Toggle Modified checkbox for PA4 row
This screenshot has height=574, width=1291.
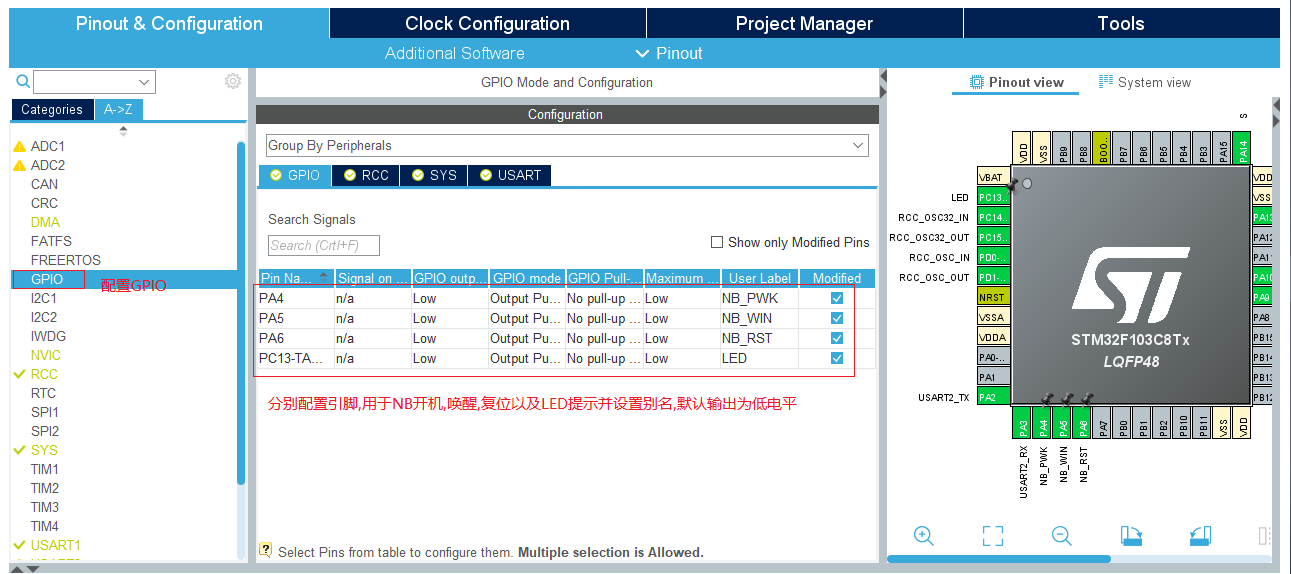point(837,298)
